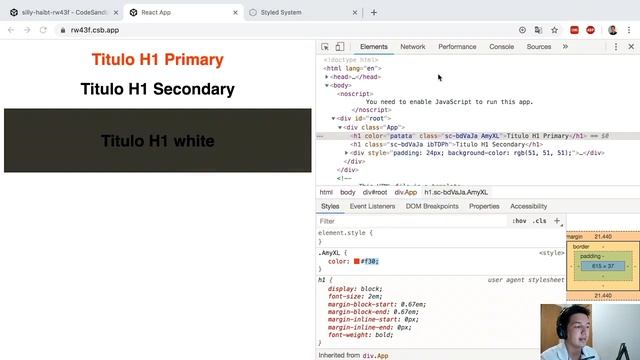Toggle the device toolbar icon

(340, 47)
